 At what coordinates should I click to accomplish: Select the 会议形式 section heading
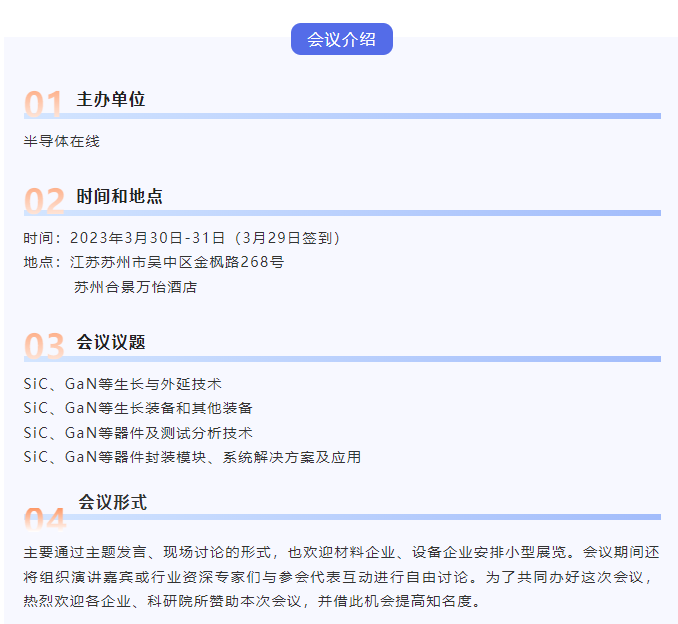[113, 502]
